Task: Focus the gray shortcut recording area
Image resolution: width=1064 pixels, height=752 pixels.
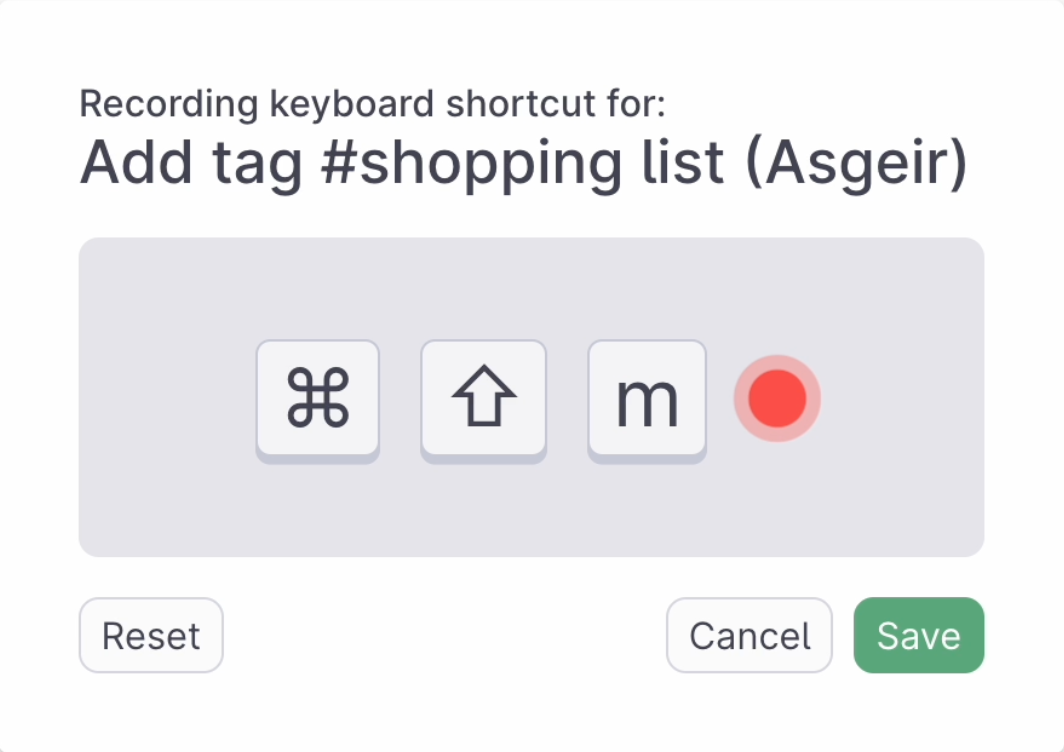Action: tap(531, 397)
